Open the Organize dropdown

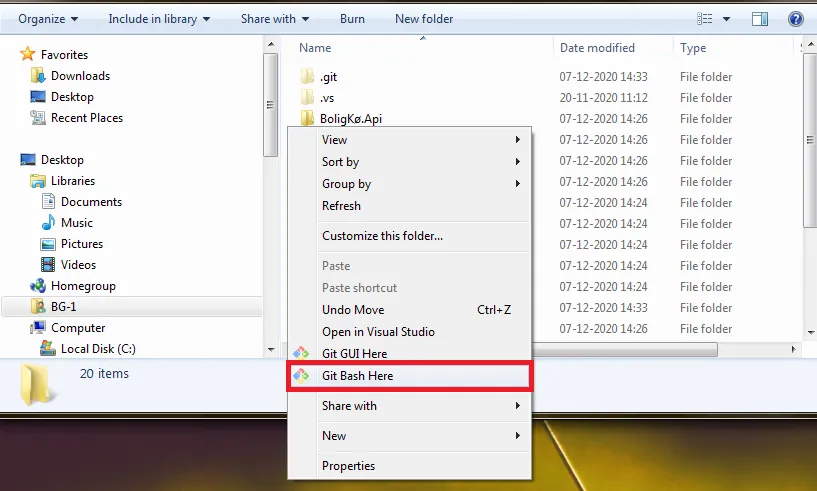coord(48,19)
